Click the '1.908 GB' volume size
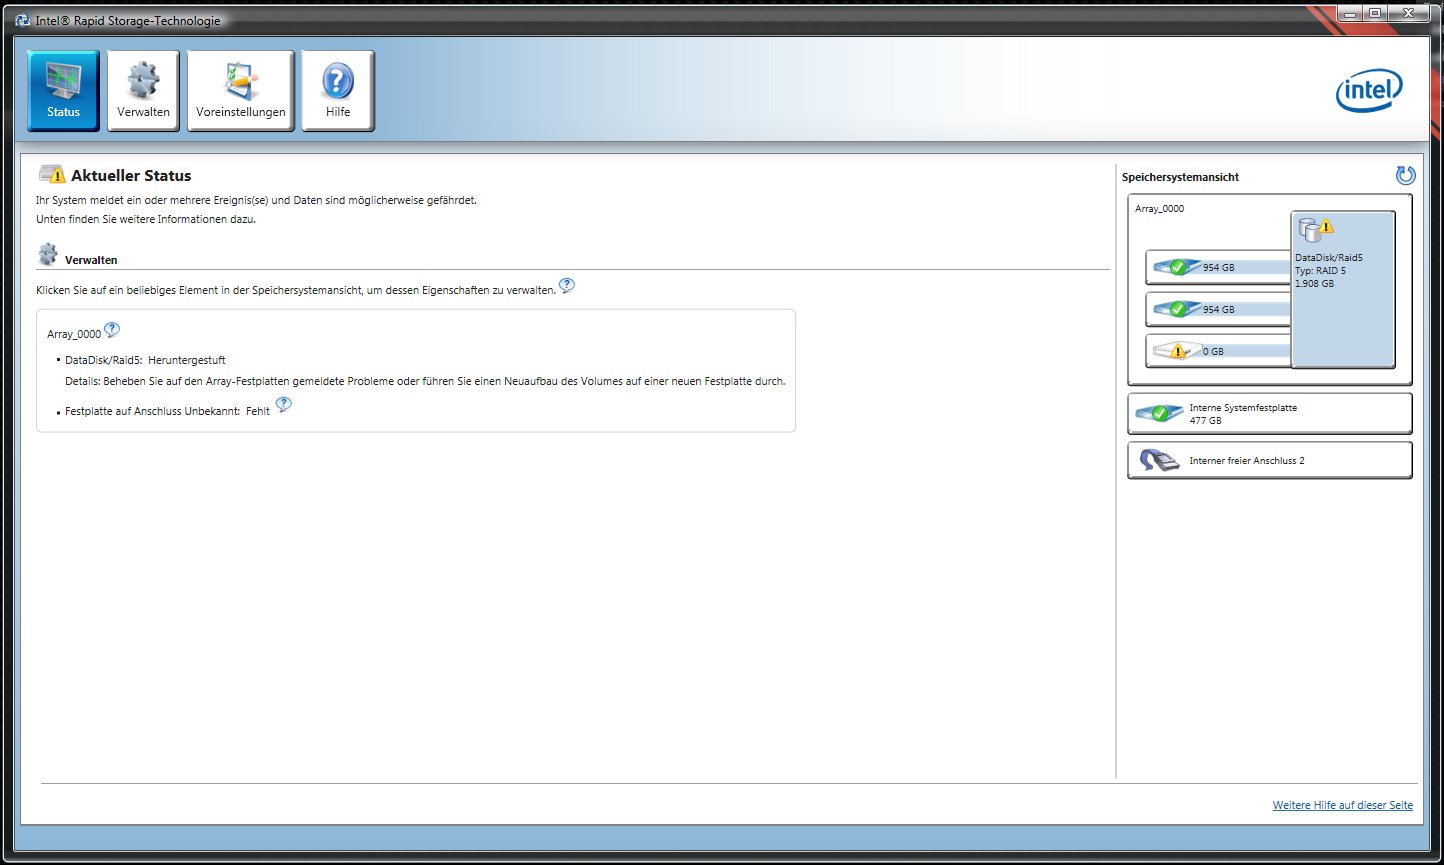Screen dimensions: 1444x865 pyautogui.click(x=1314, y=284)
